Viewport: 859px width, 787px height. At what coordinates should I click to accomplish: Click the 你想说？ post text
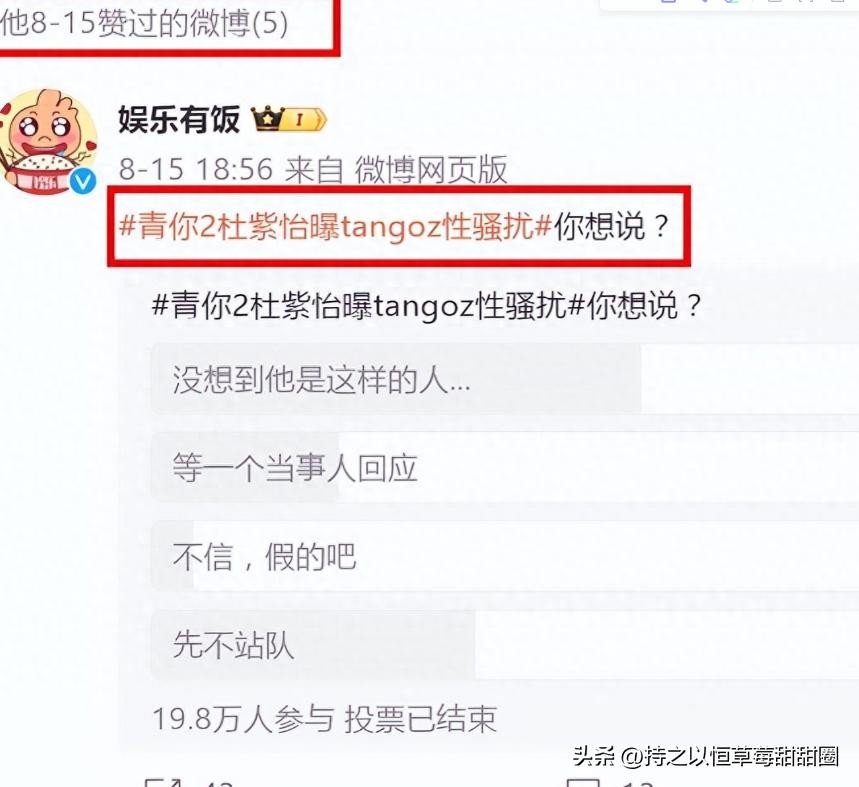[611, 226]
